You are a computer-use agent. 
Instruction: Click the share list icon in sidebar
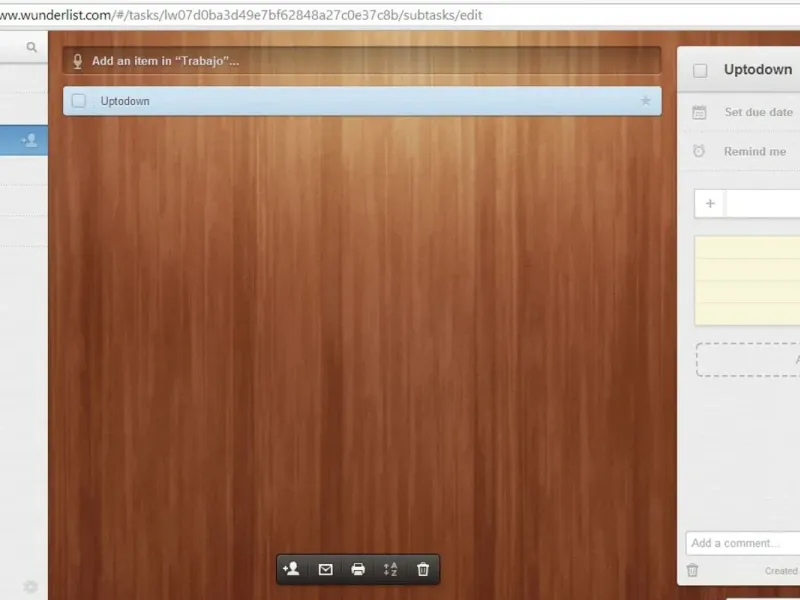click(29, 140)
